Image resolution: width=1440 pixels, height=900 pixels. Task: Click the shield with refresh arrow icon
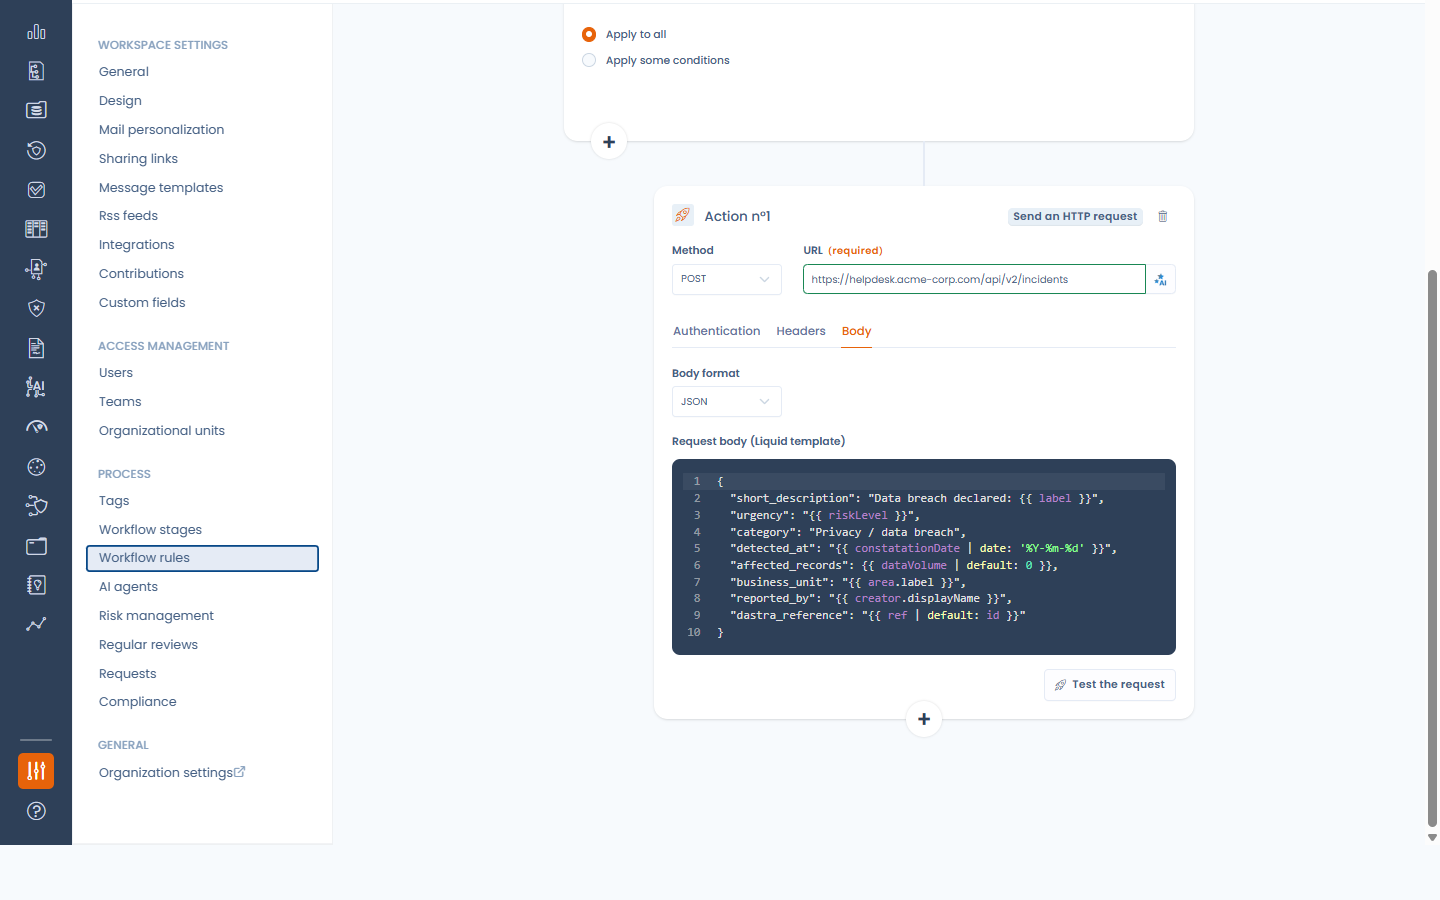36,150
